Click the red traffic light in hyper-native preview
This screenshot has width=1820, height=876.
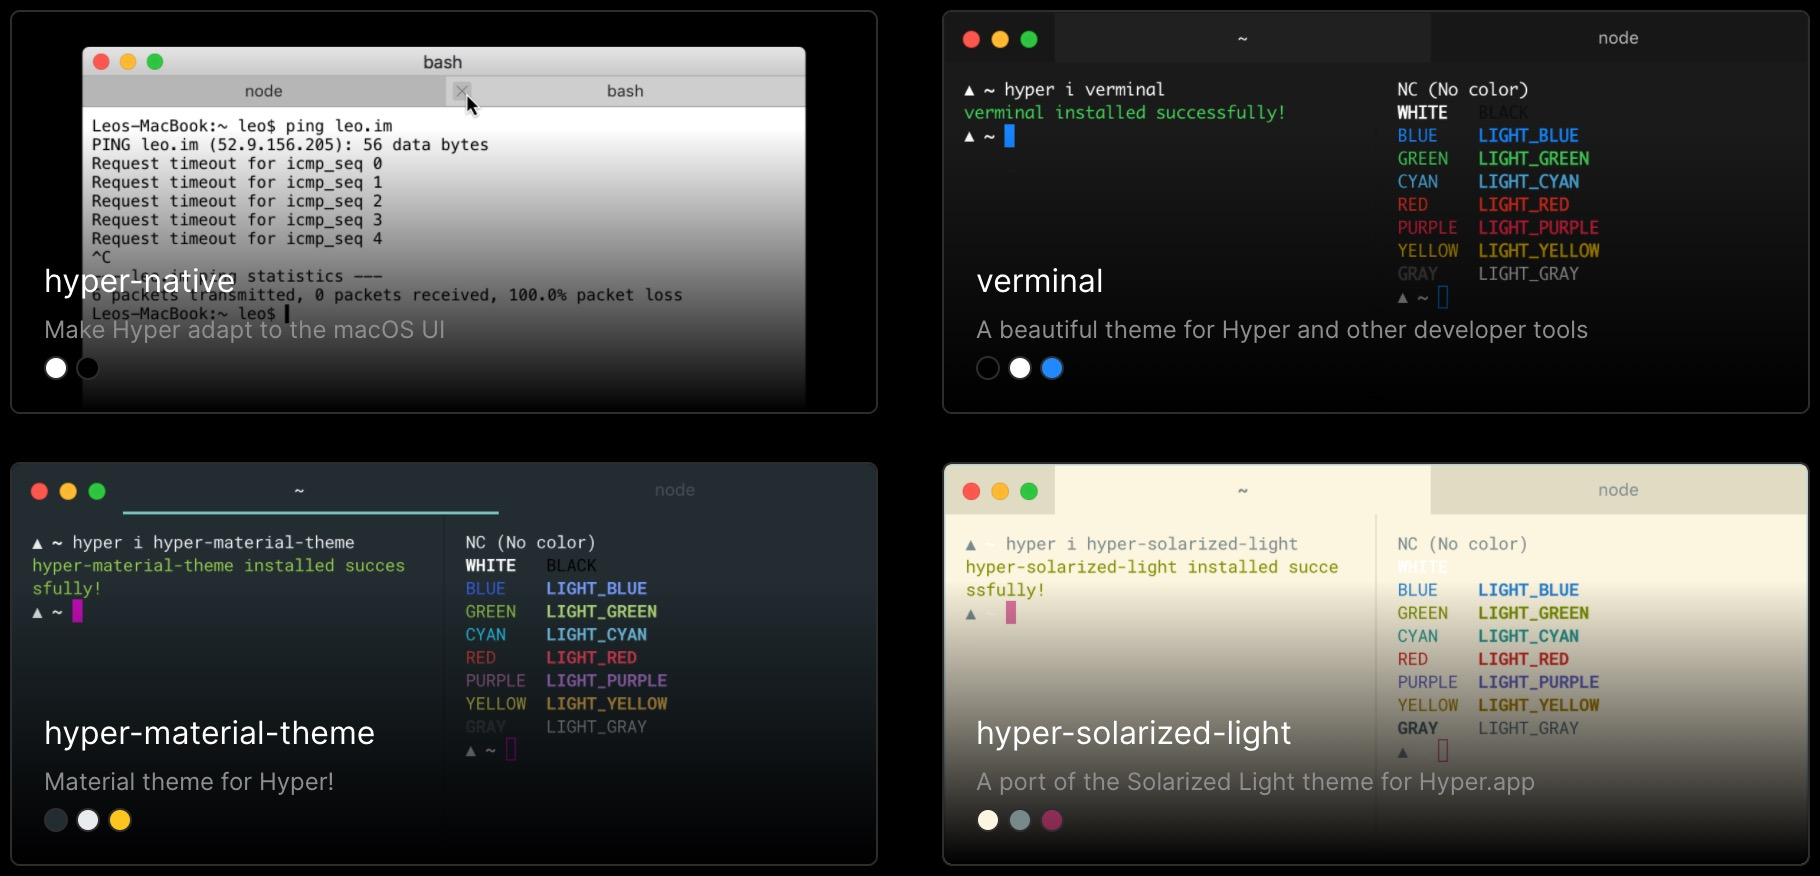click(x=101, y=62)
